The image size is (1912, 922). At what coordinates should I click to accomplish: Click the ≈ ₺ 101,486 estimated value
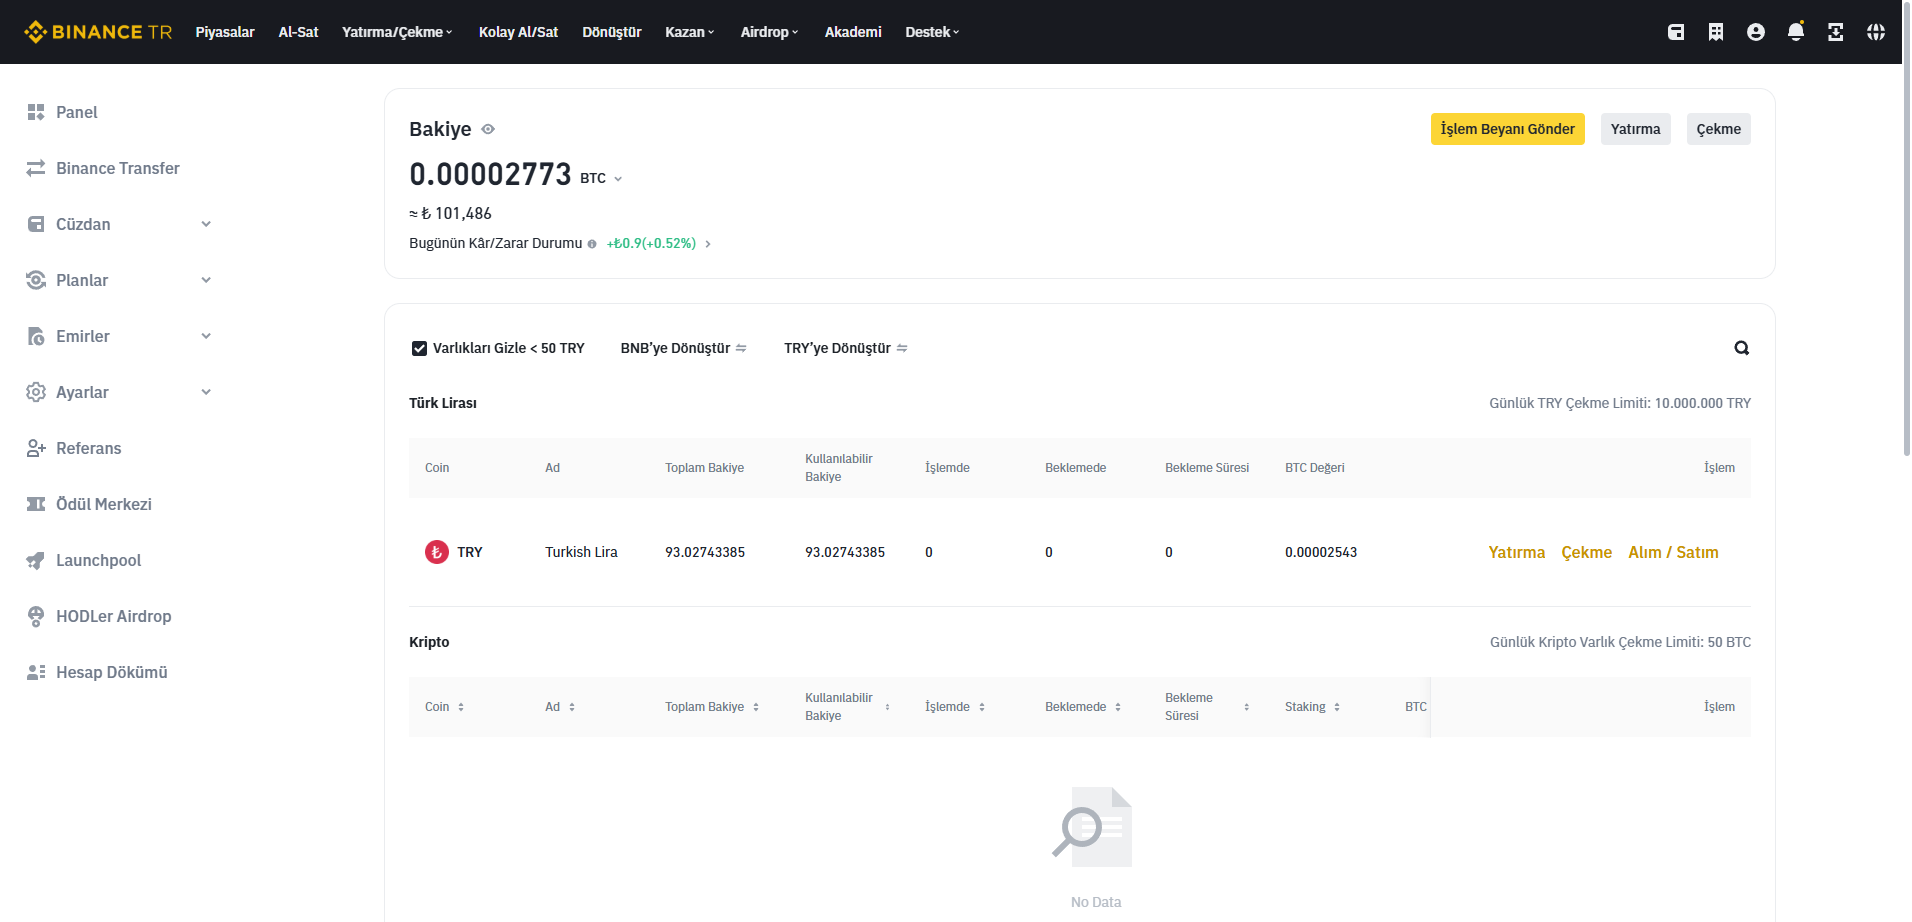[x=450, y=213]
